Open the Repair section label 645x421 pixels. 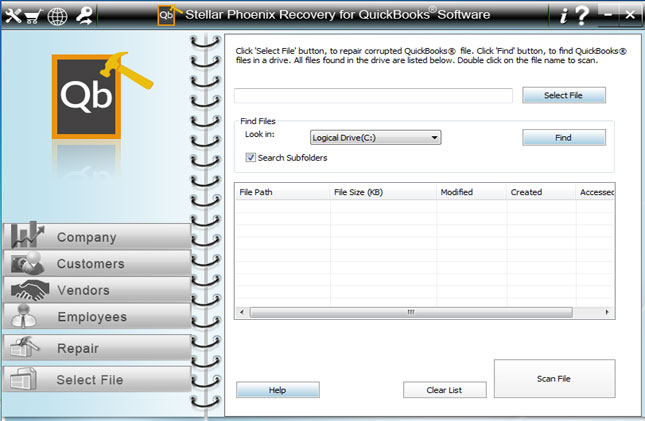pos(78,348)
